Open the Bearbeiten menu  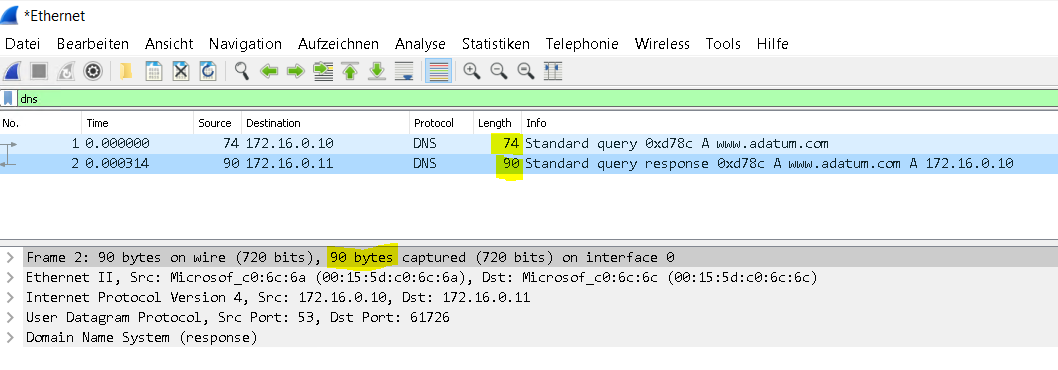(92, 44)
